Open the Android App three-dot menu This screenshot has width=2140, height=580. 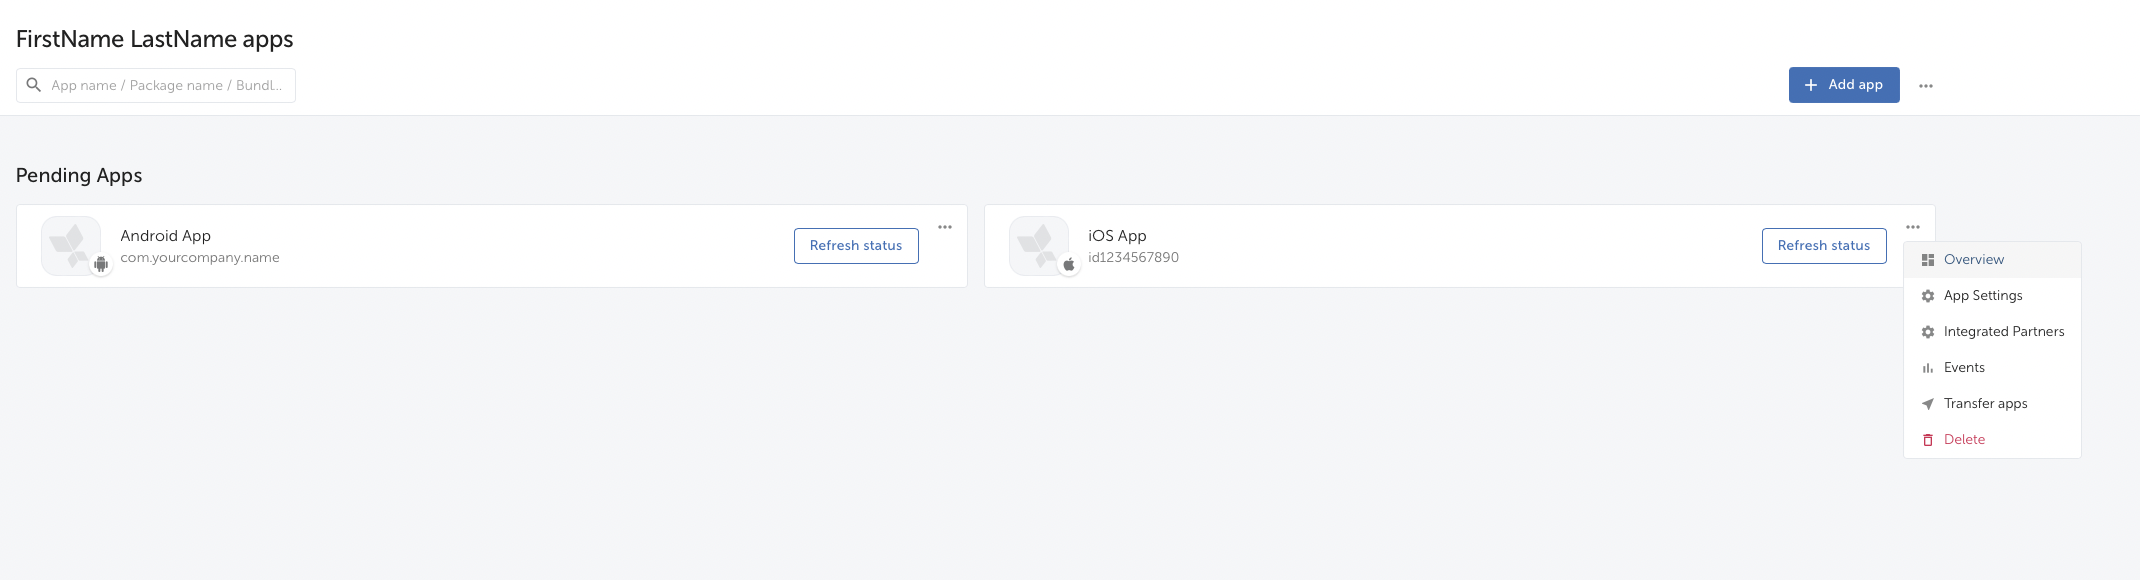945,227
